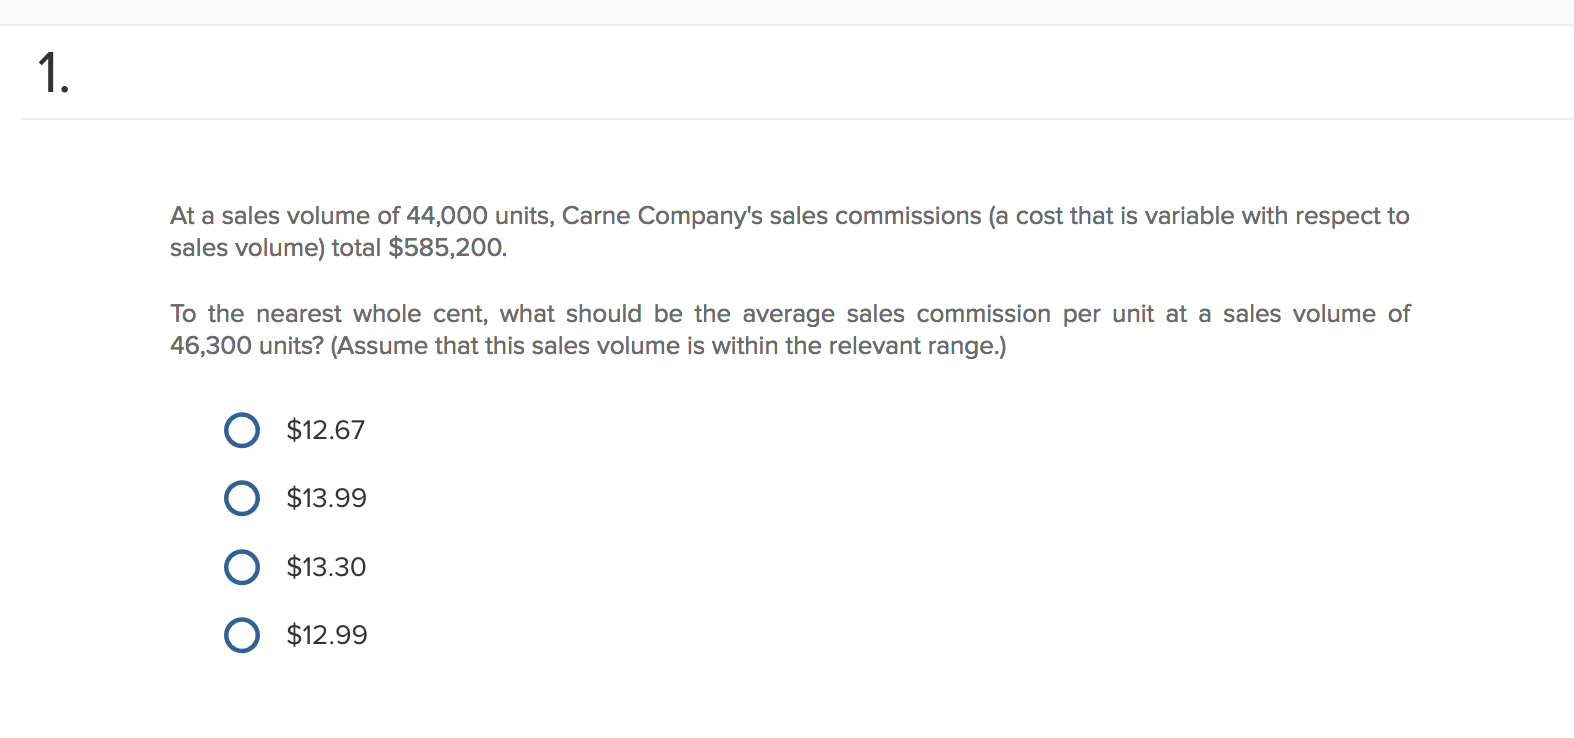Select the $13.30 radio button
Viewport: 1574px width, 738px height.
[x=241, y=567]
